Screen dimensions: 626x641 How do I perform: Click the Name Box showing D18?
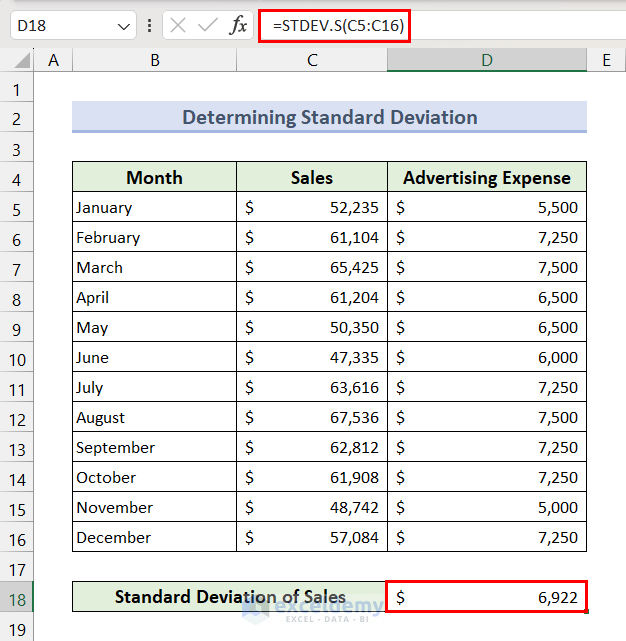[x=60, y=26]
